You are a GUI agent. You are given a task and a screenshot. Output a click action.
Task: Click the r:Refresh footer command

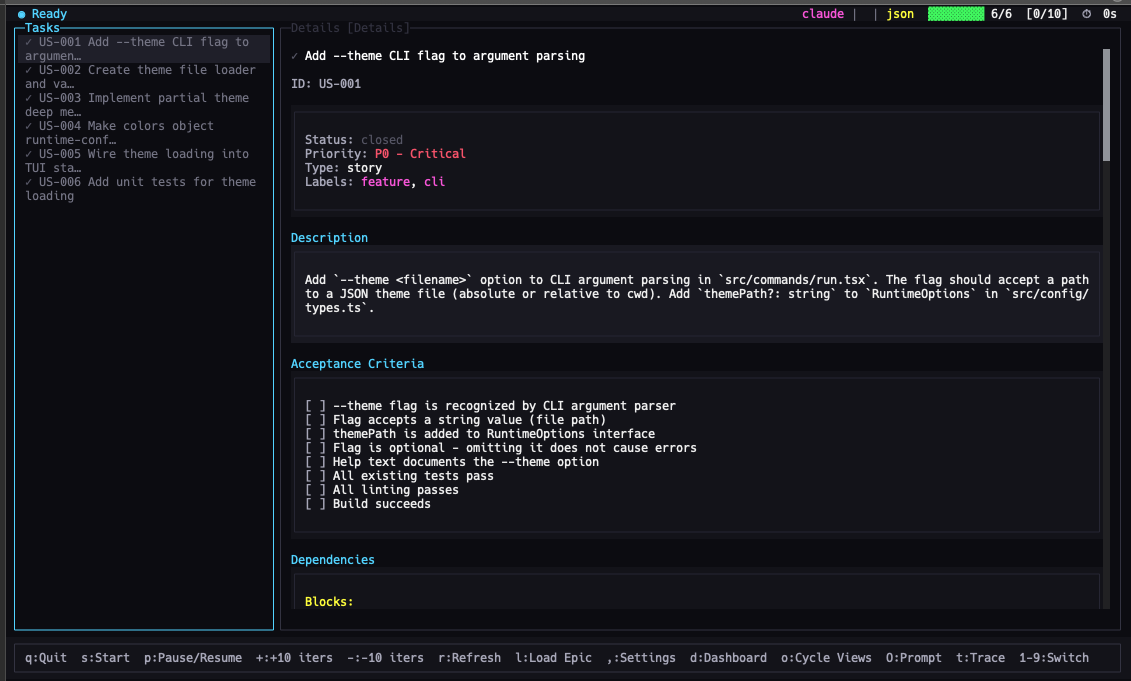click(470, 658)
